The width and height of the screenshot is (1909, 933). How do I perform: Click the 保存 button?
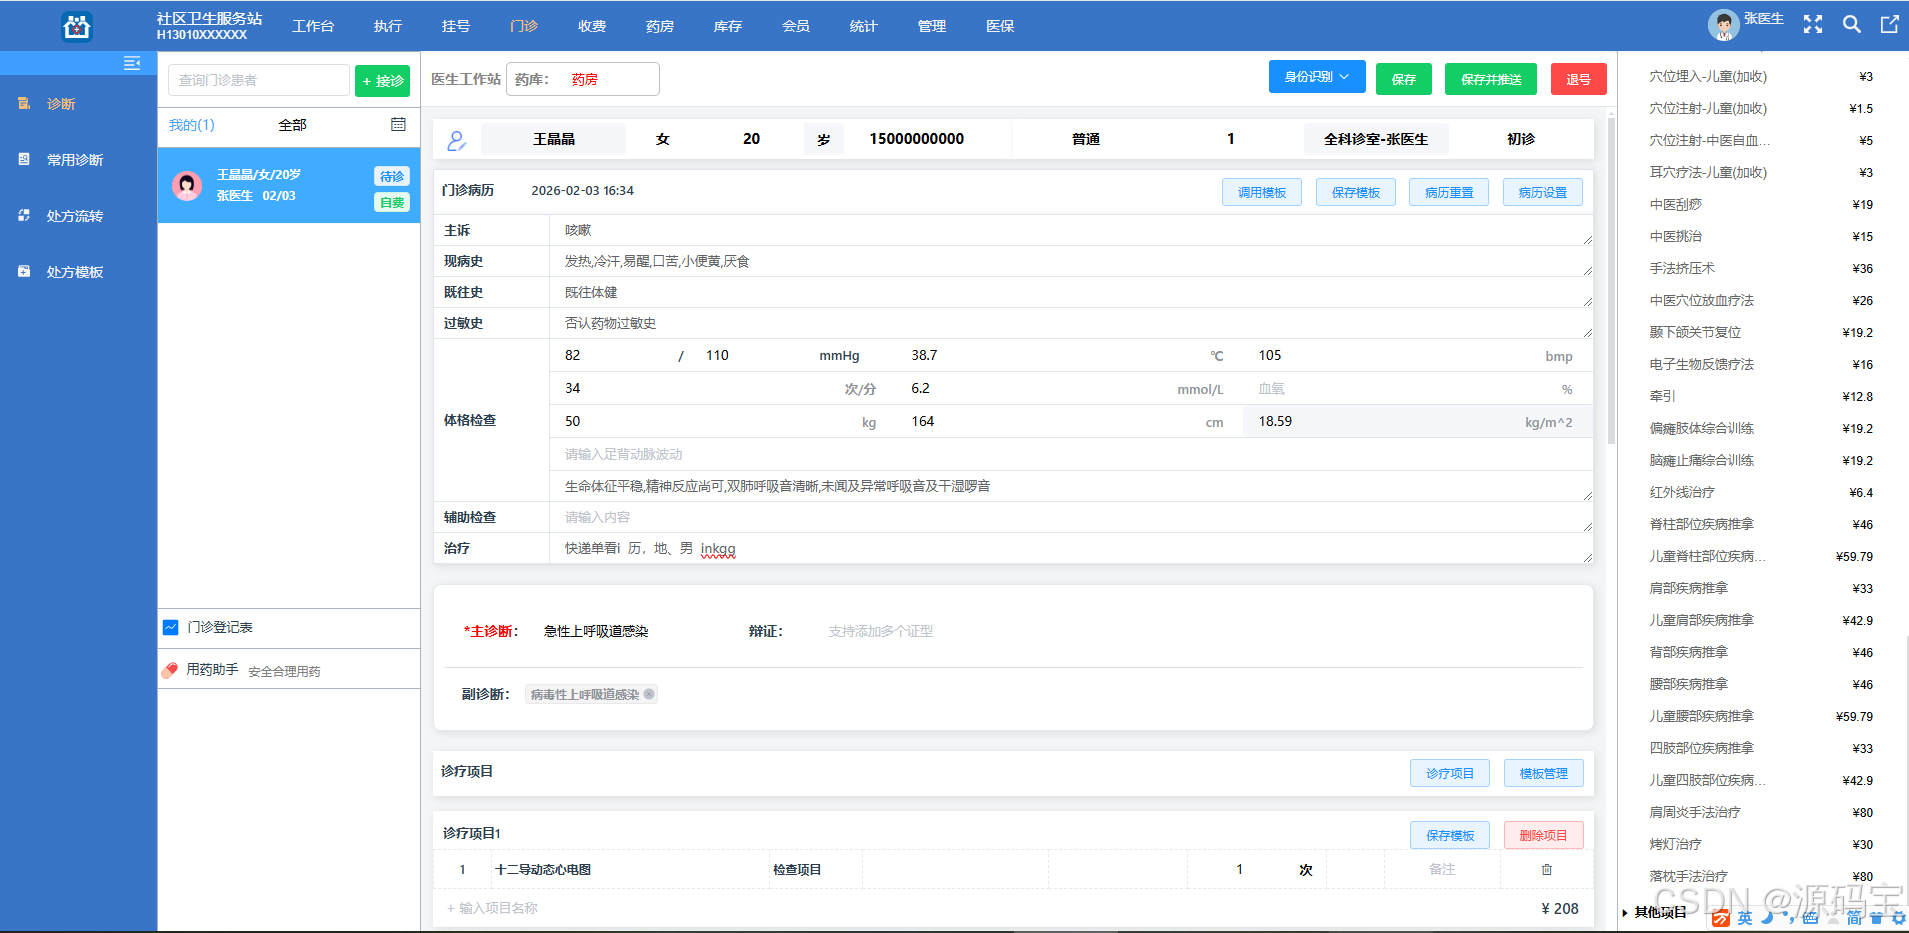(x=1404, y=79)
